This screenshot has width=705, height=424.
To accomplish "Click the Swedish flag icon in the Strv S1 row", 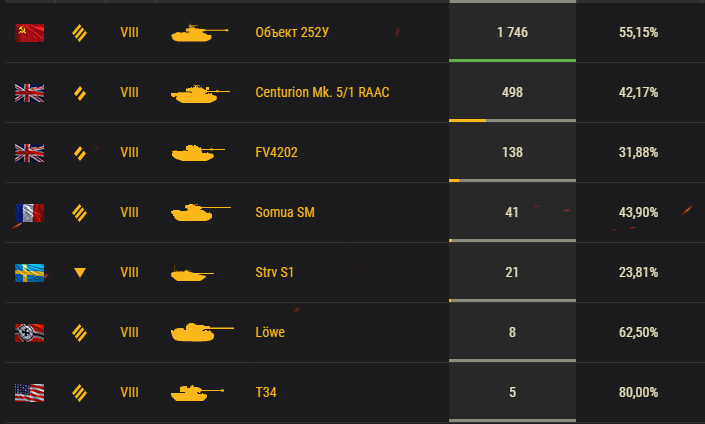I will [x=30, y=273].
